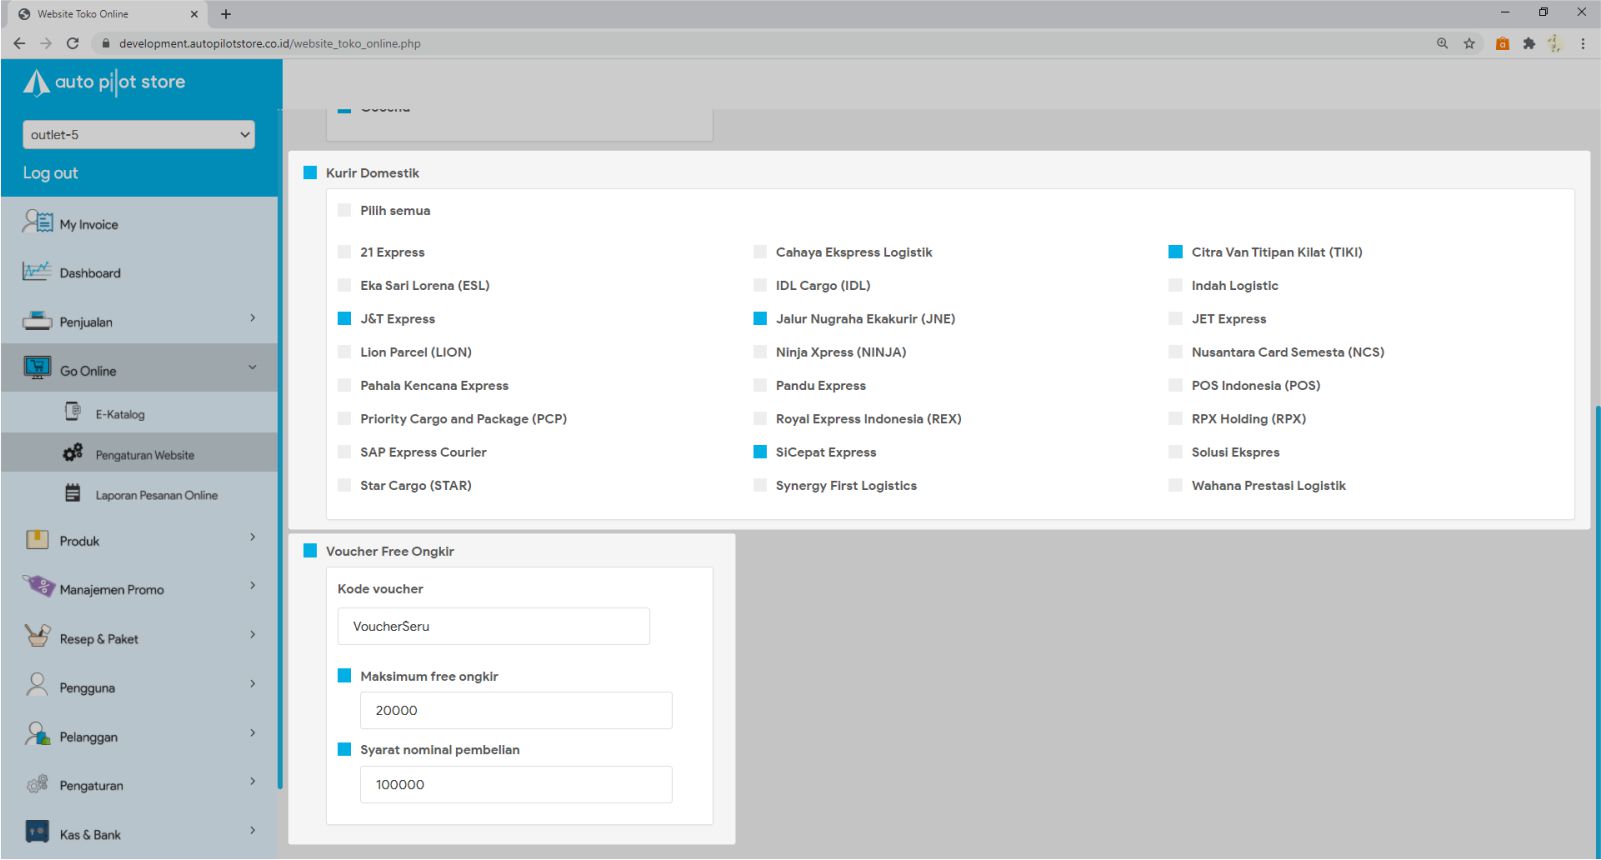The image size is (1601, 860).
Task: Click the My Invoice sidebar icon
Action: click(x=37, y=222)
